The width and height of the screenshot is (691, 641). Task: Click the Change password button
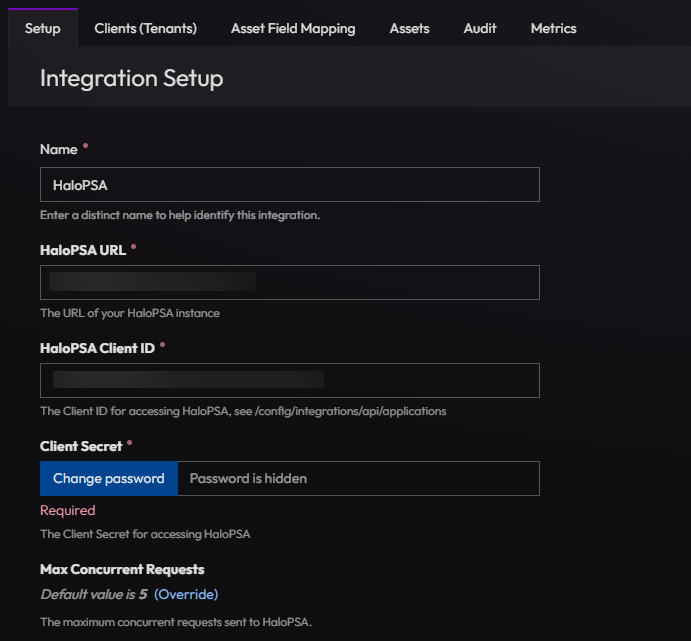tap(109, 478)
